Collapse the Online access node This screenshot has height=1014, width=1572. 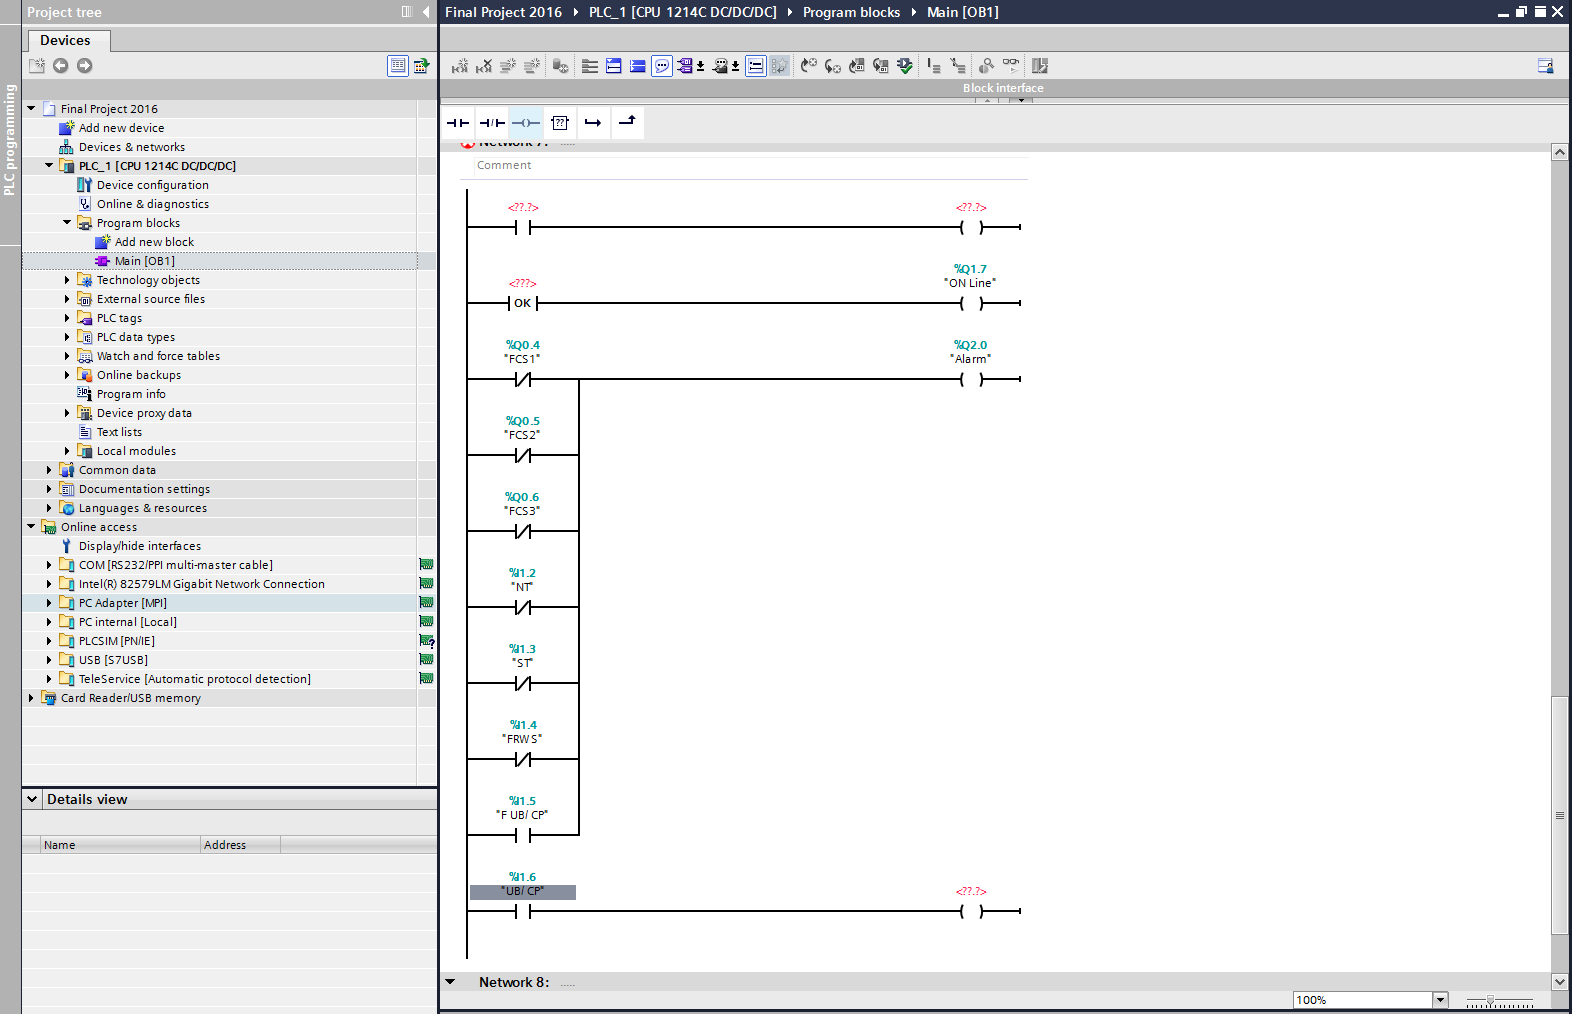click(31, 526)
